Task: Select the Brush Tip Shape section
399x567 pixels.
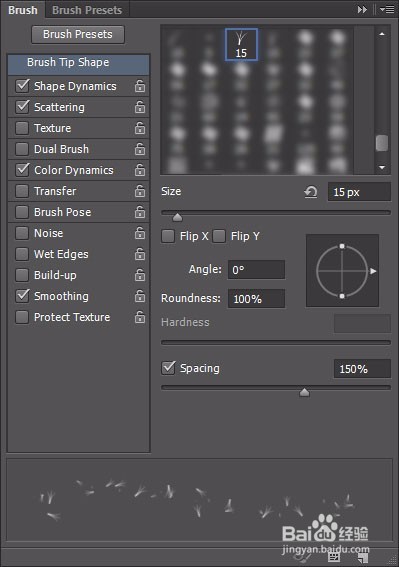Action: click(x=78, y=64)
